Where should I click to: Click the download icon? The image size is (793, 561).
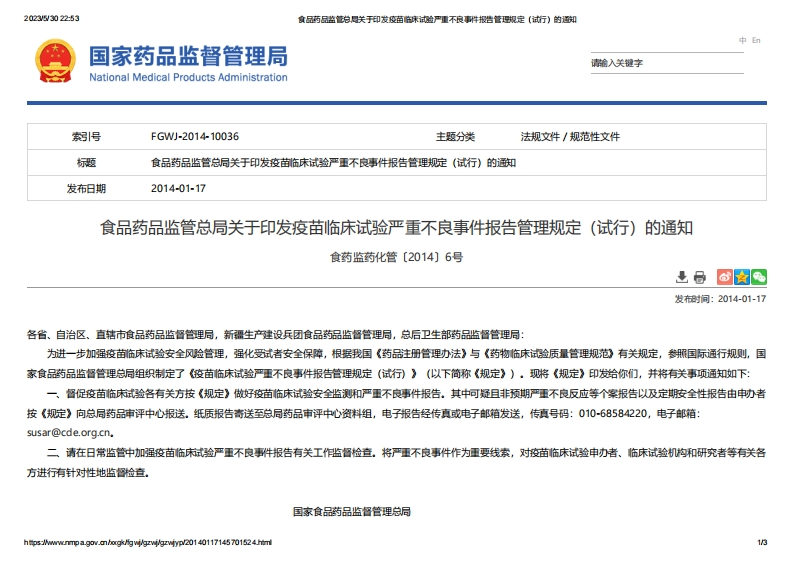682,277
